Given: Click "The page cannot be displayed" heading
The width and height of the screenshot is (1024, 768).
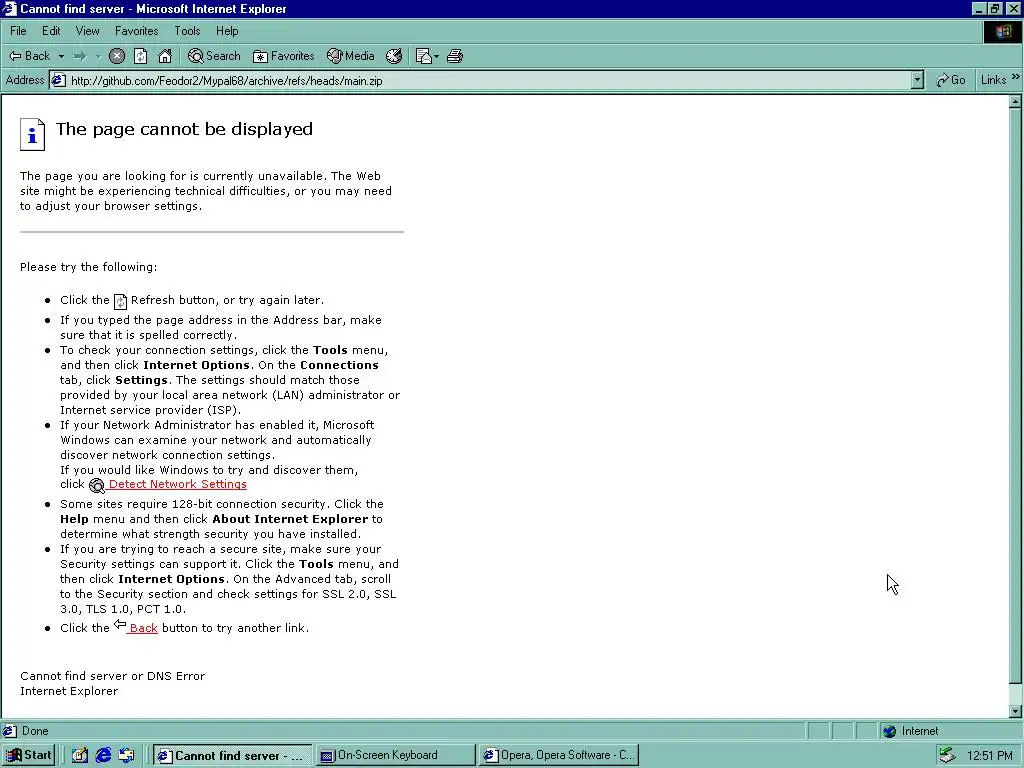Looking at the screenshot, I should pos(184,129).
